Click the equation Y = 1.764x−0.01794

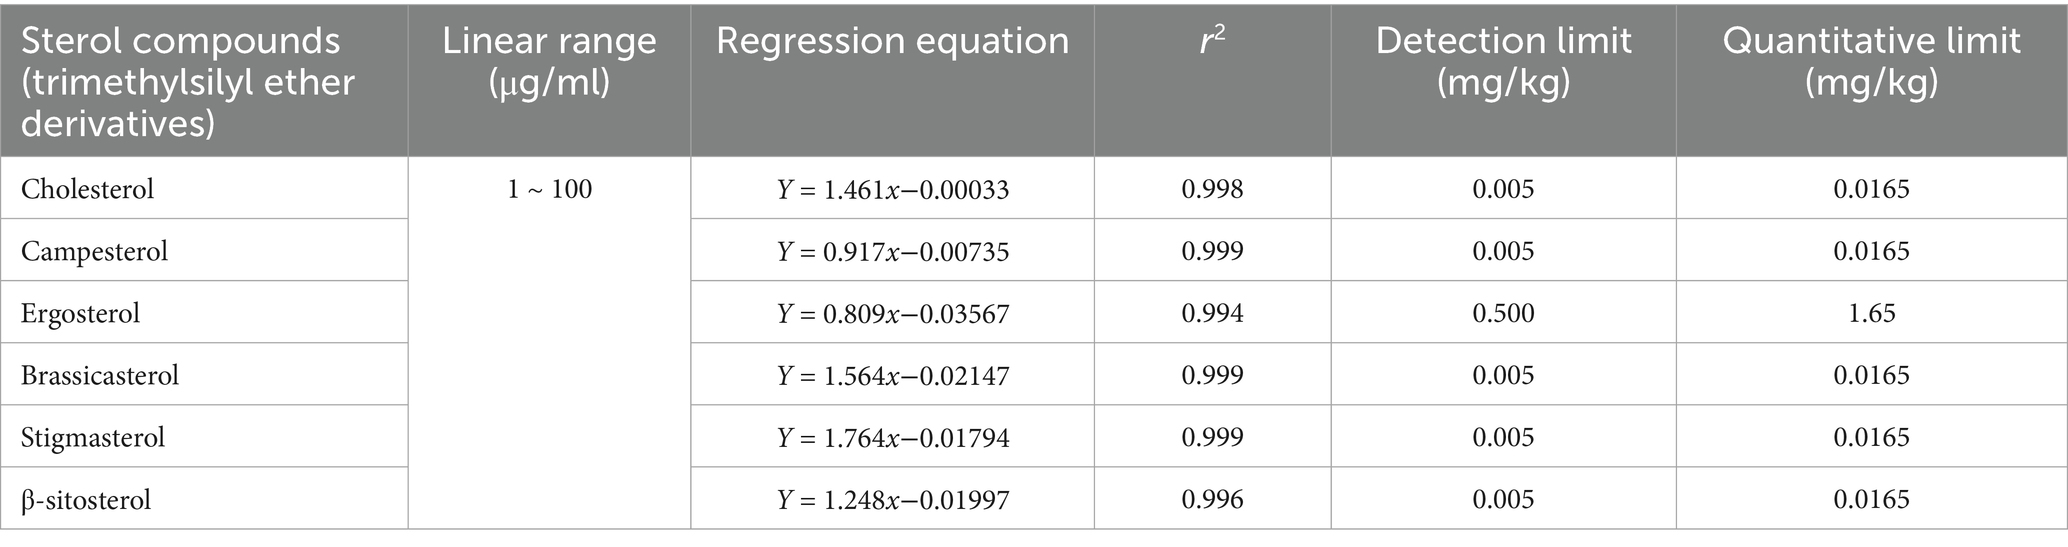(x=893, y=438)
